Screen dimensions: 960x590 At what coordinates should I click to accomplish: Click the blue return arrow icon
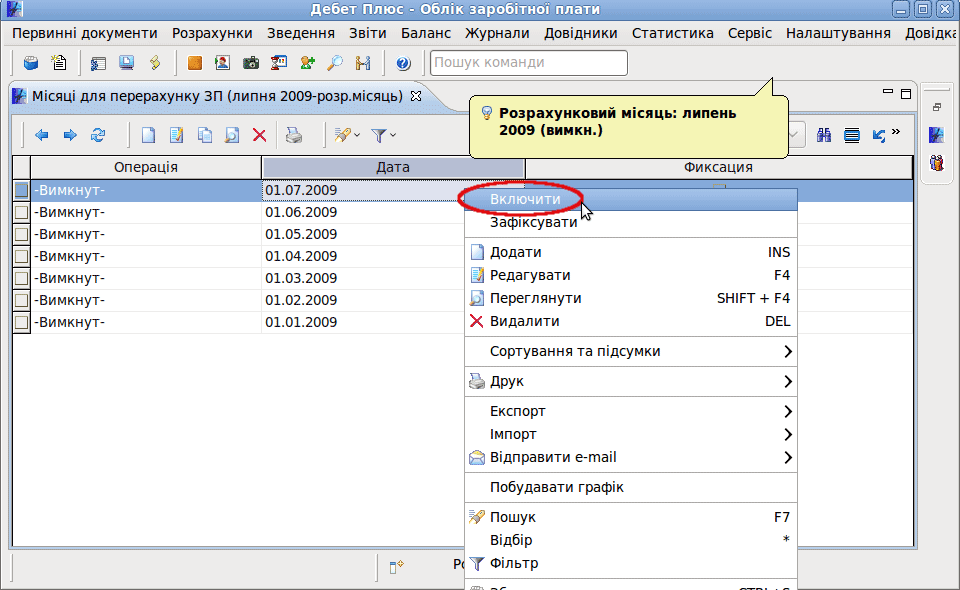pyautogui.click(x=879, y=135)
